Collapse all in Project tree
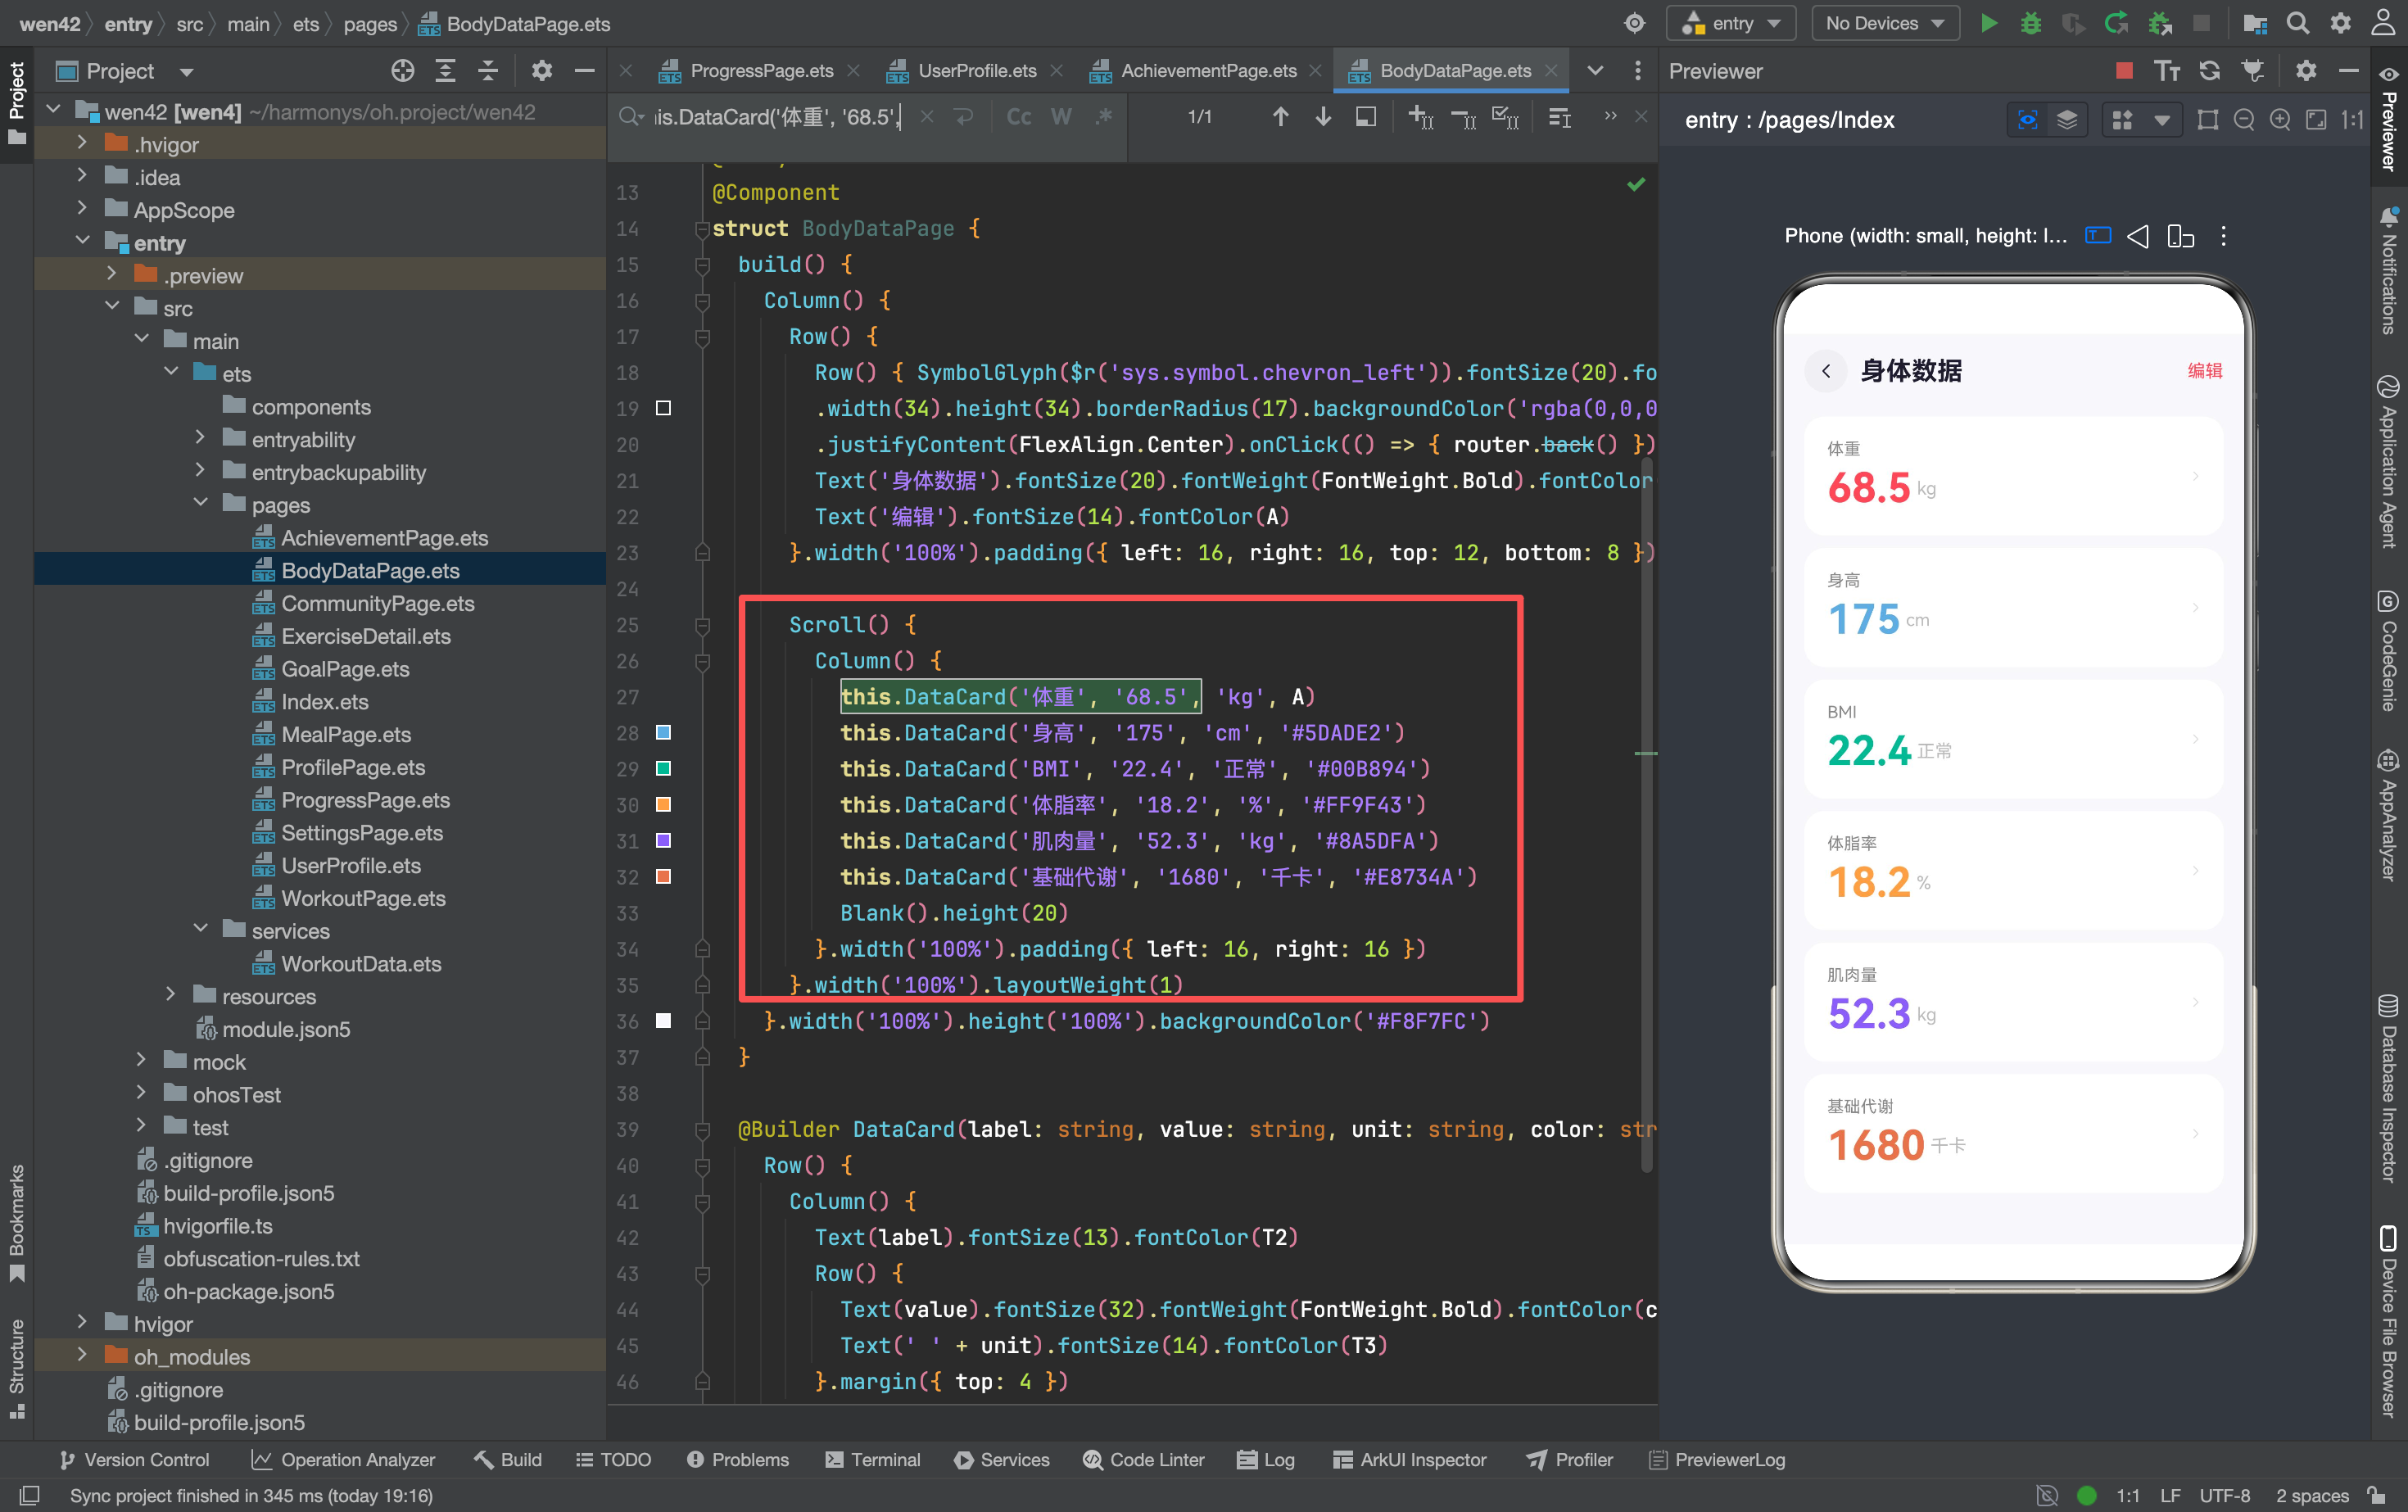 pos(488,70)
